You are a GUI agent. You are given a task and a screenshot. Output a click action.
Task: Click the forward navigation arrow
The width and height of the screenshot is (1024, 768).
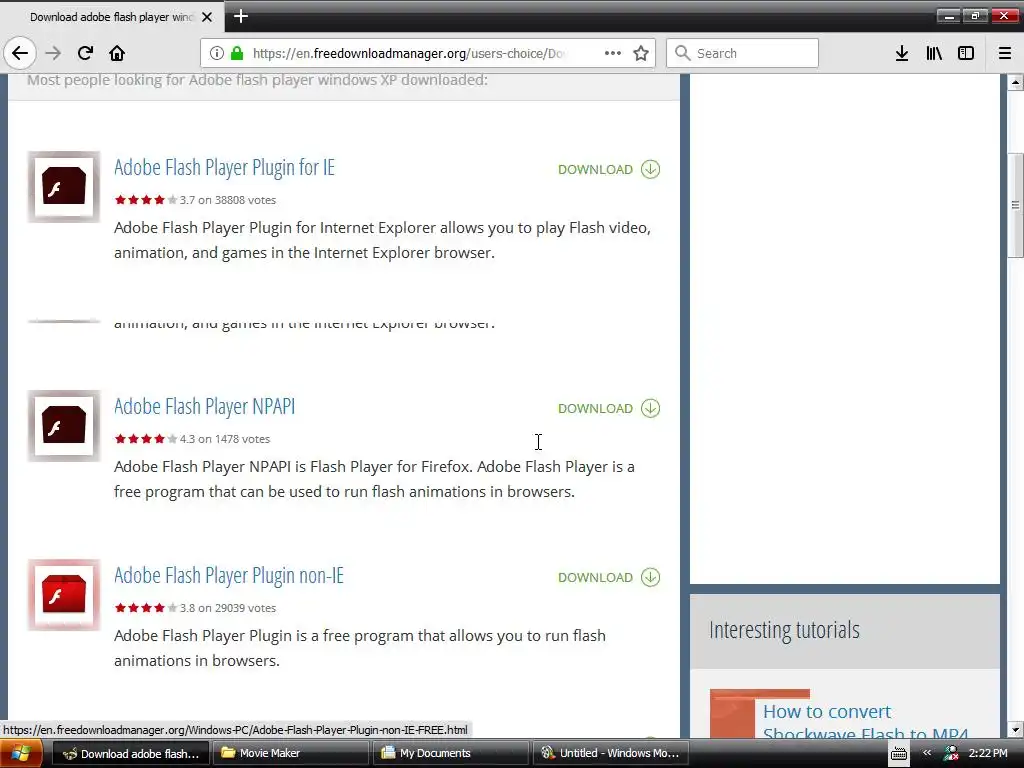pyautogui.click(x=53, y=53)
